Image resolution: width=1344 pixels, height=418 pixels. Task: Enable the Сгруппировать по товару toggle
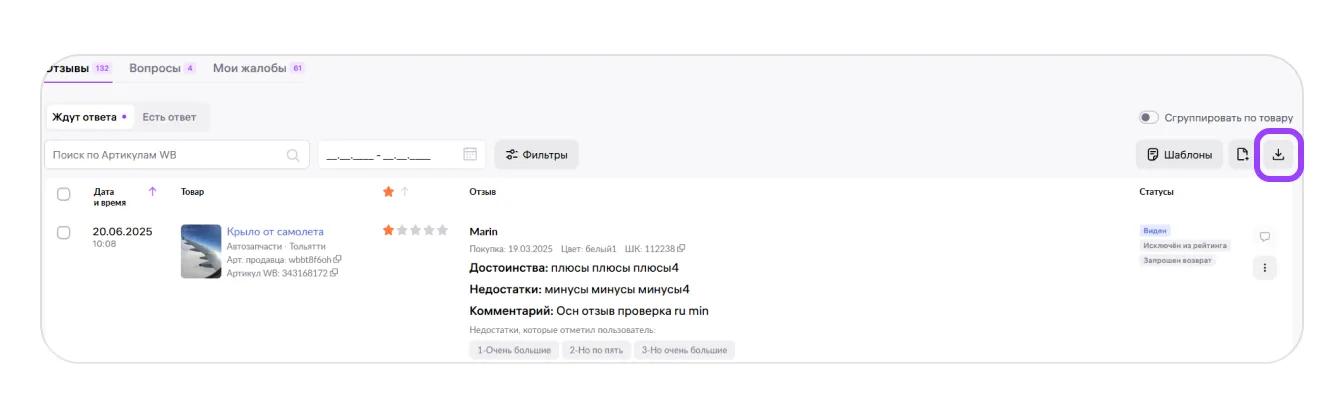[1149, 117]
